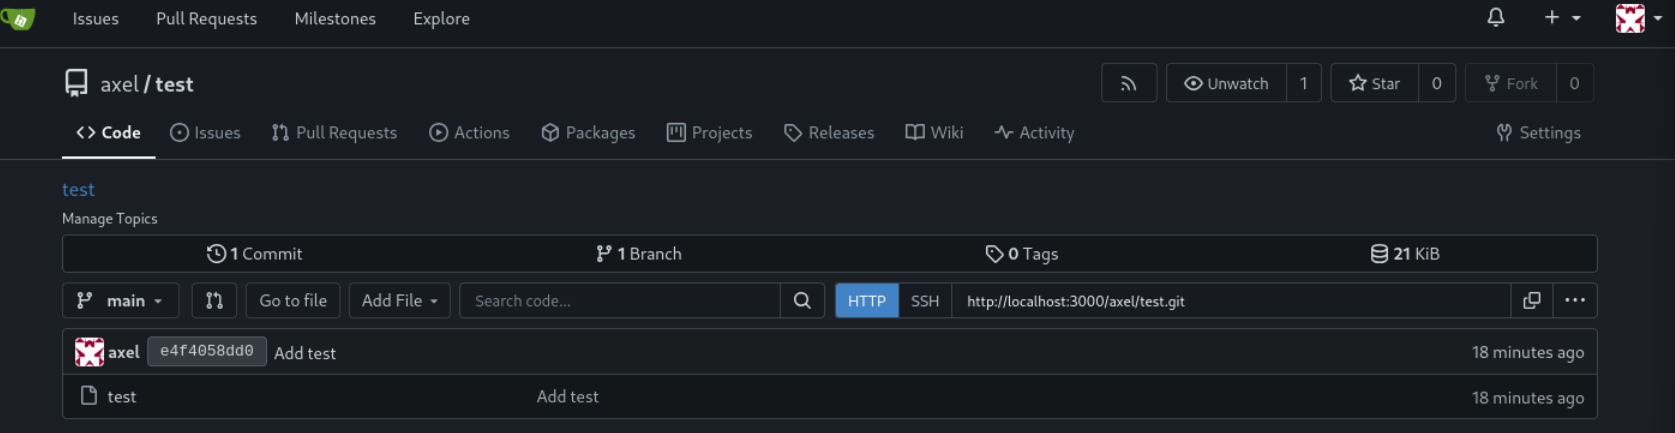Click the Gitea logo home icon

19,18
